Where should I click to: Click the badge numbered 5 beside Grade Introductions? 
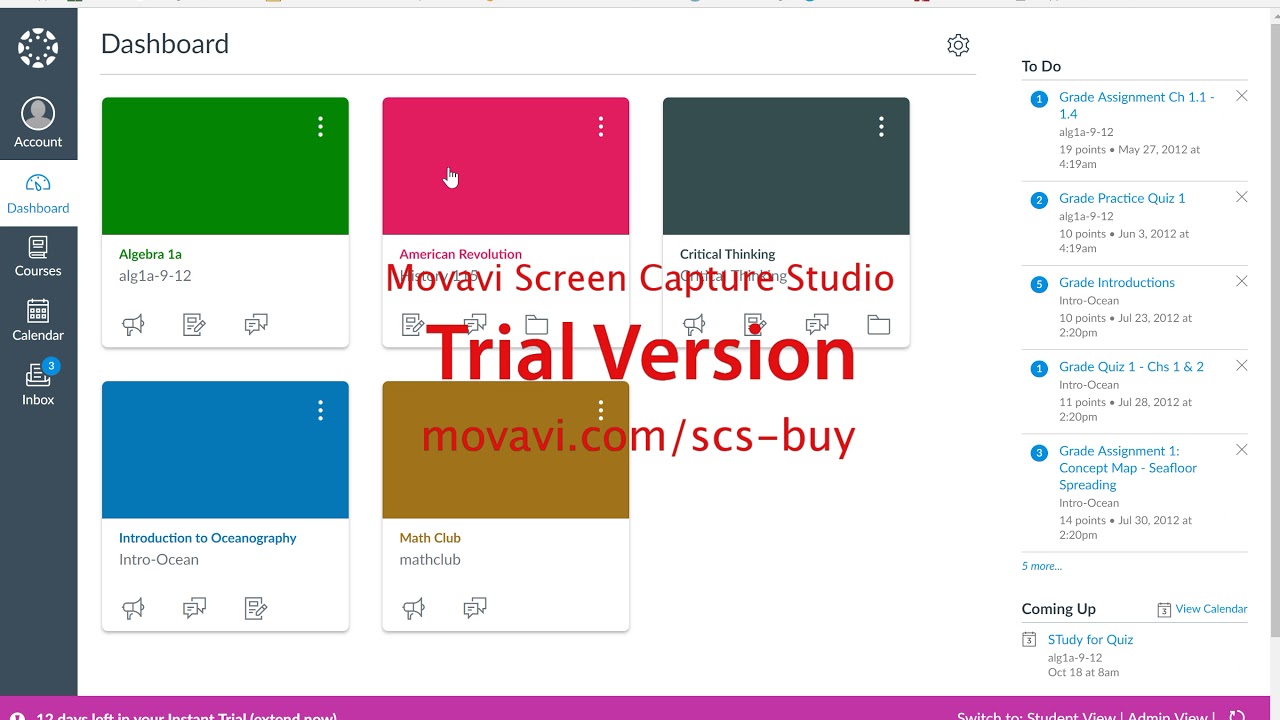[x=1039, y=284]
